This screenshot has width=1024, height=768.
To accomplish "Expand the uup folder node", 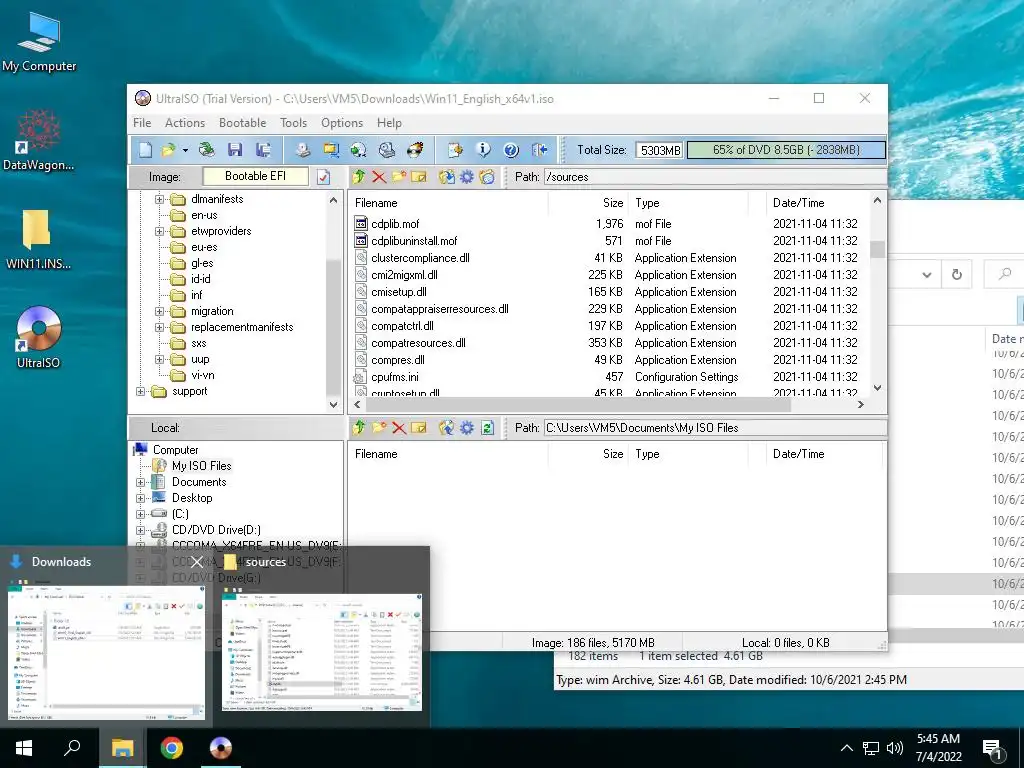I will click(159, 359).
